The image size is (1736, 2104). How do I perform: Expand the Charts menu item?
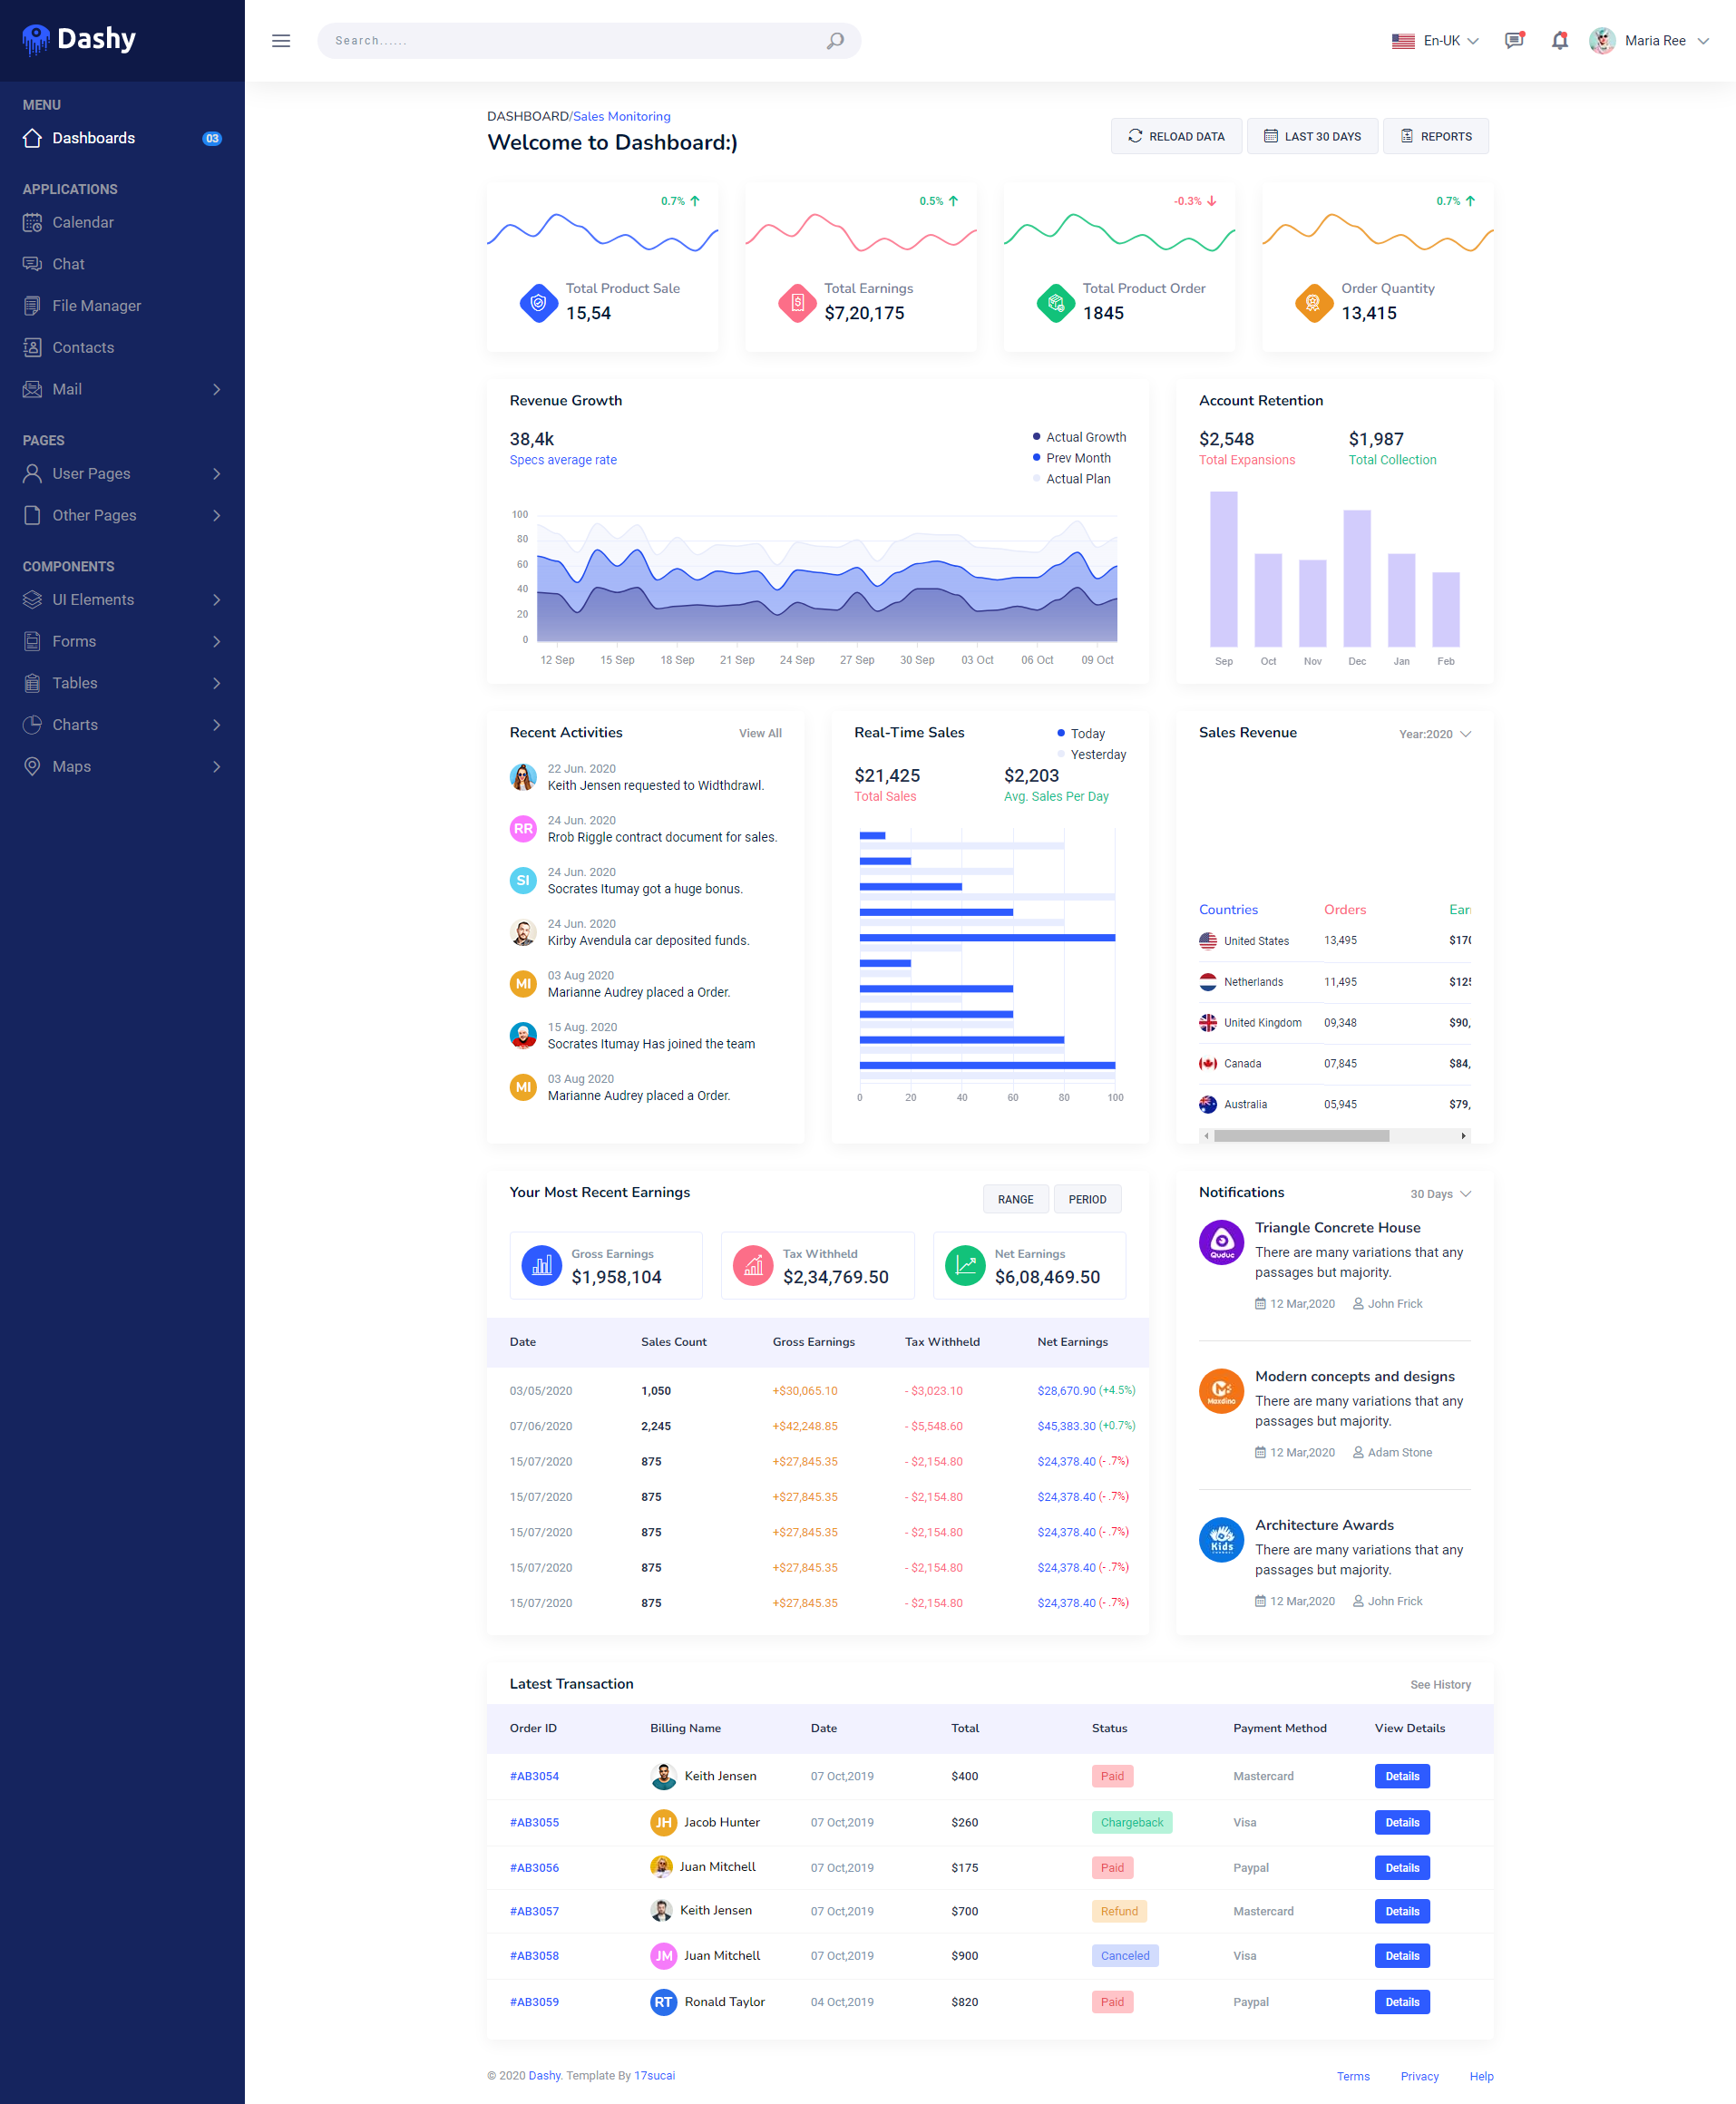(x=122, y=725)
